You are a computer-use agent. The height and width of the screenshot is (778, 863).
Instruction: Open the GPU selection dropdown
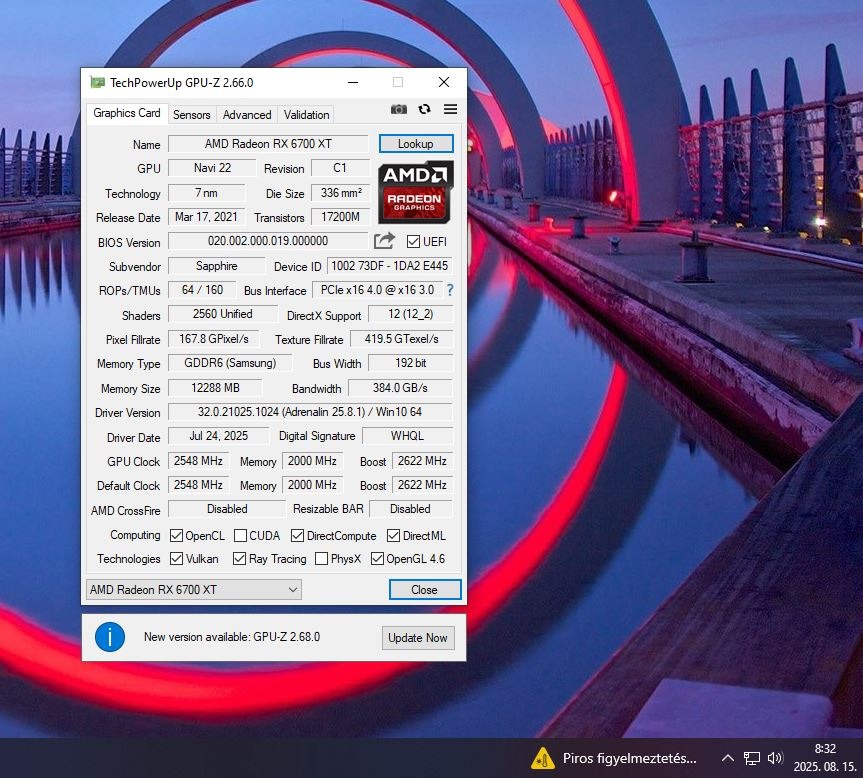[194, 589]
